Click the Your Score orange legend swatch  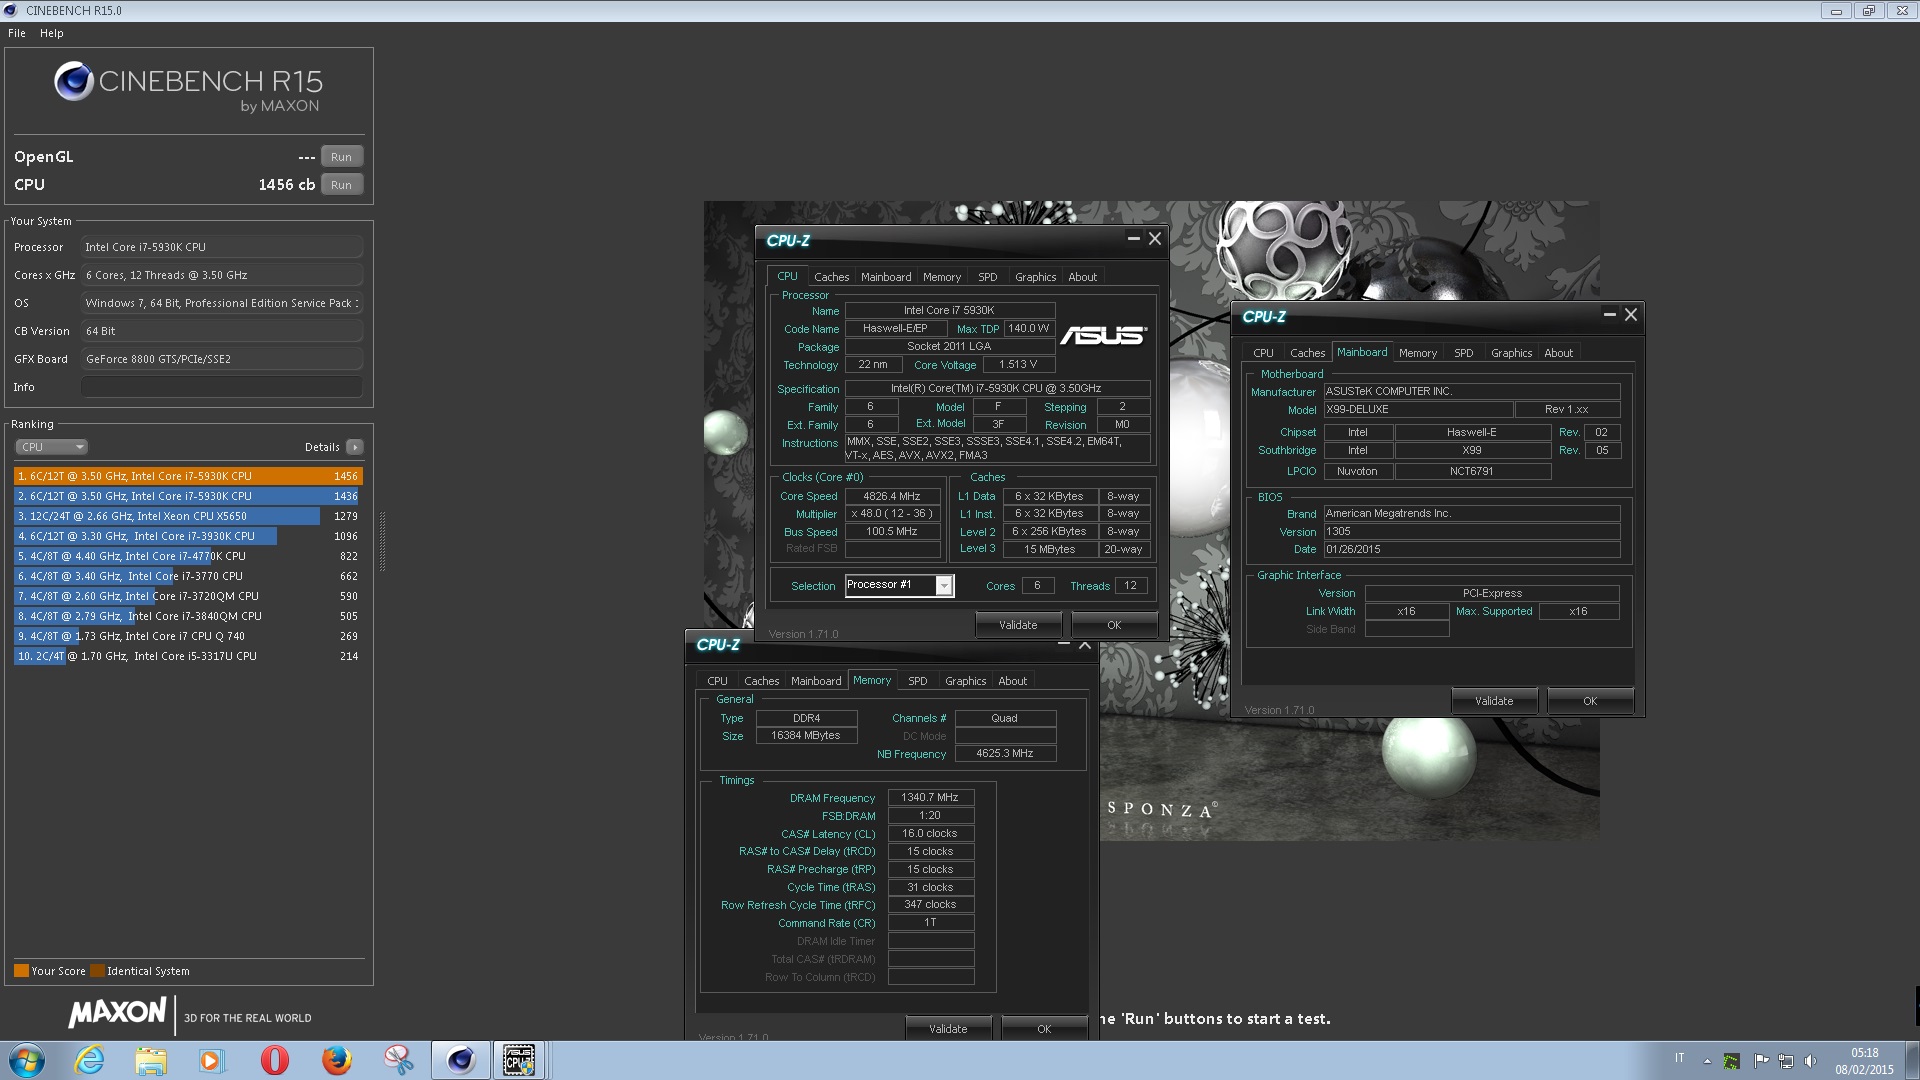(x=21, y=971)
